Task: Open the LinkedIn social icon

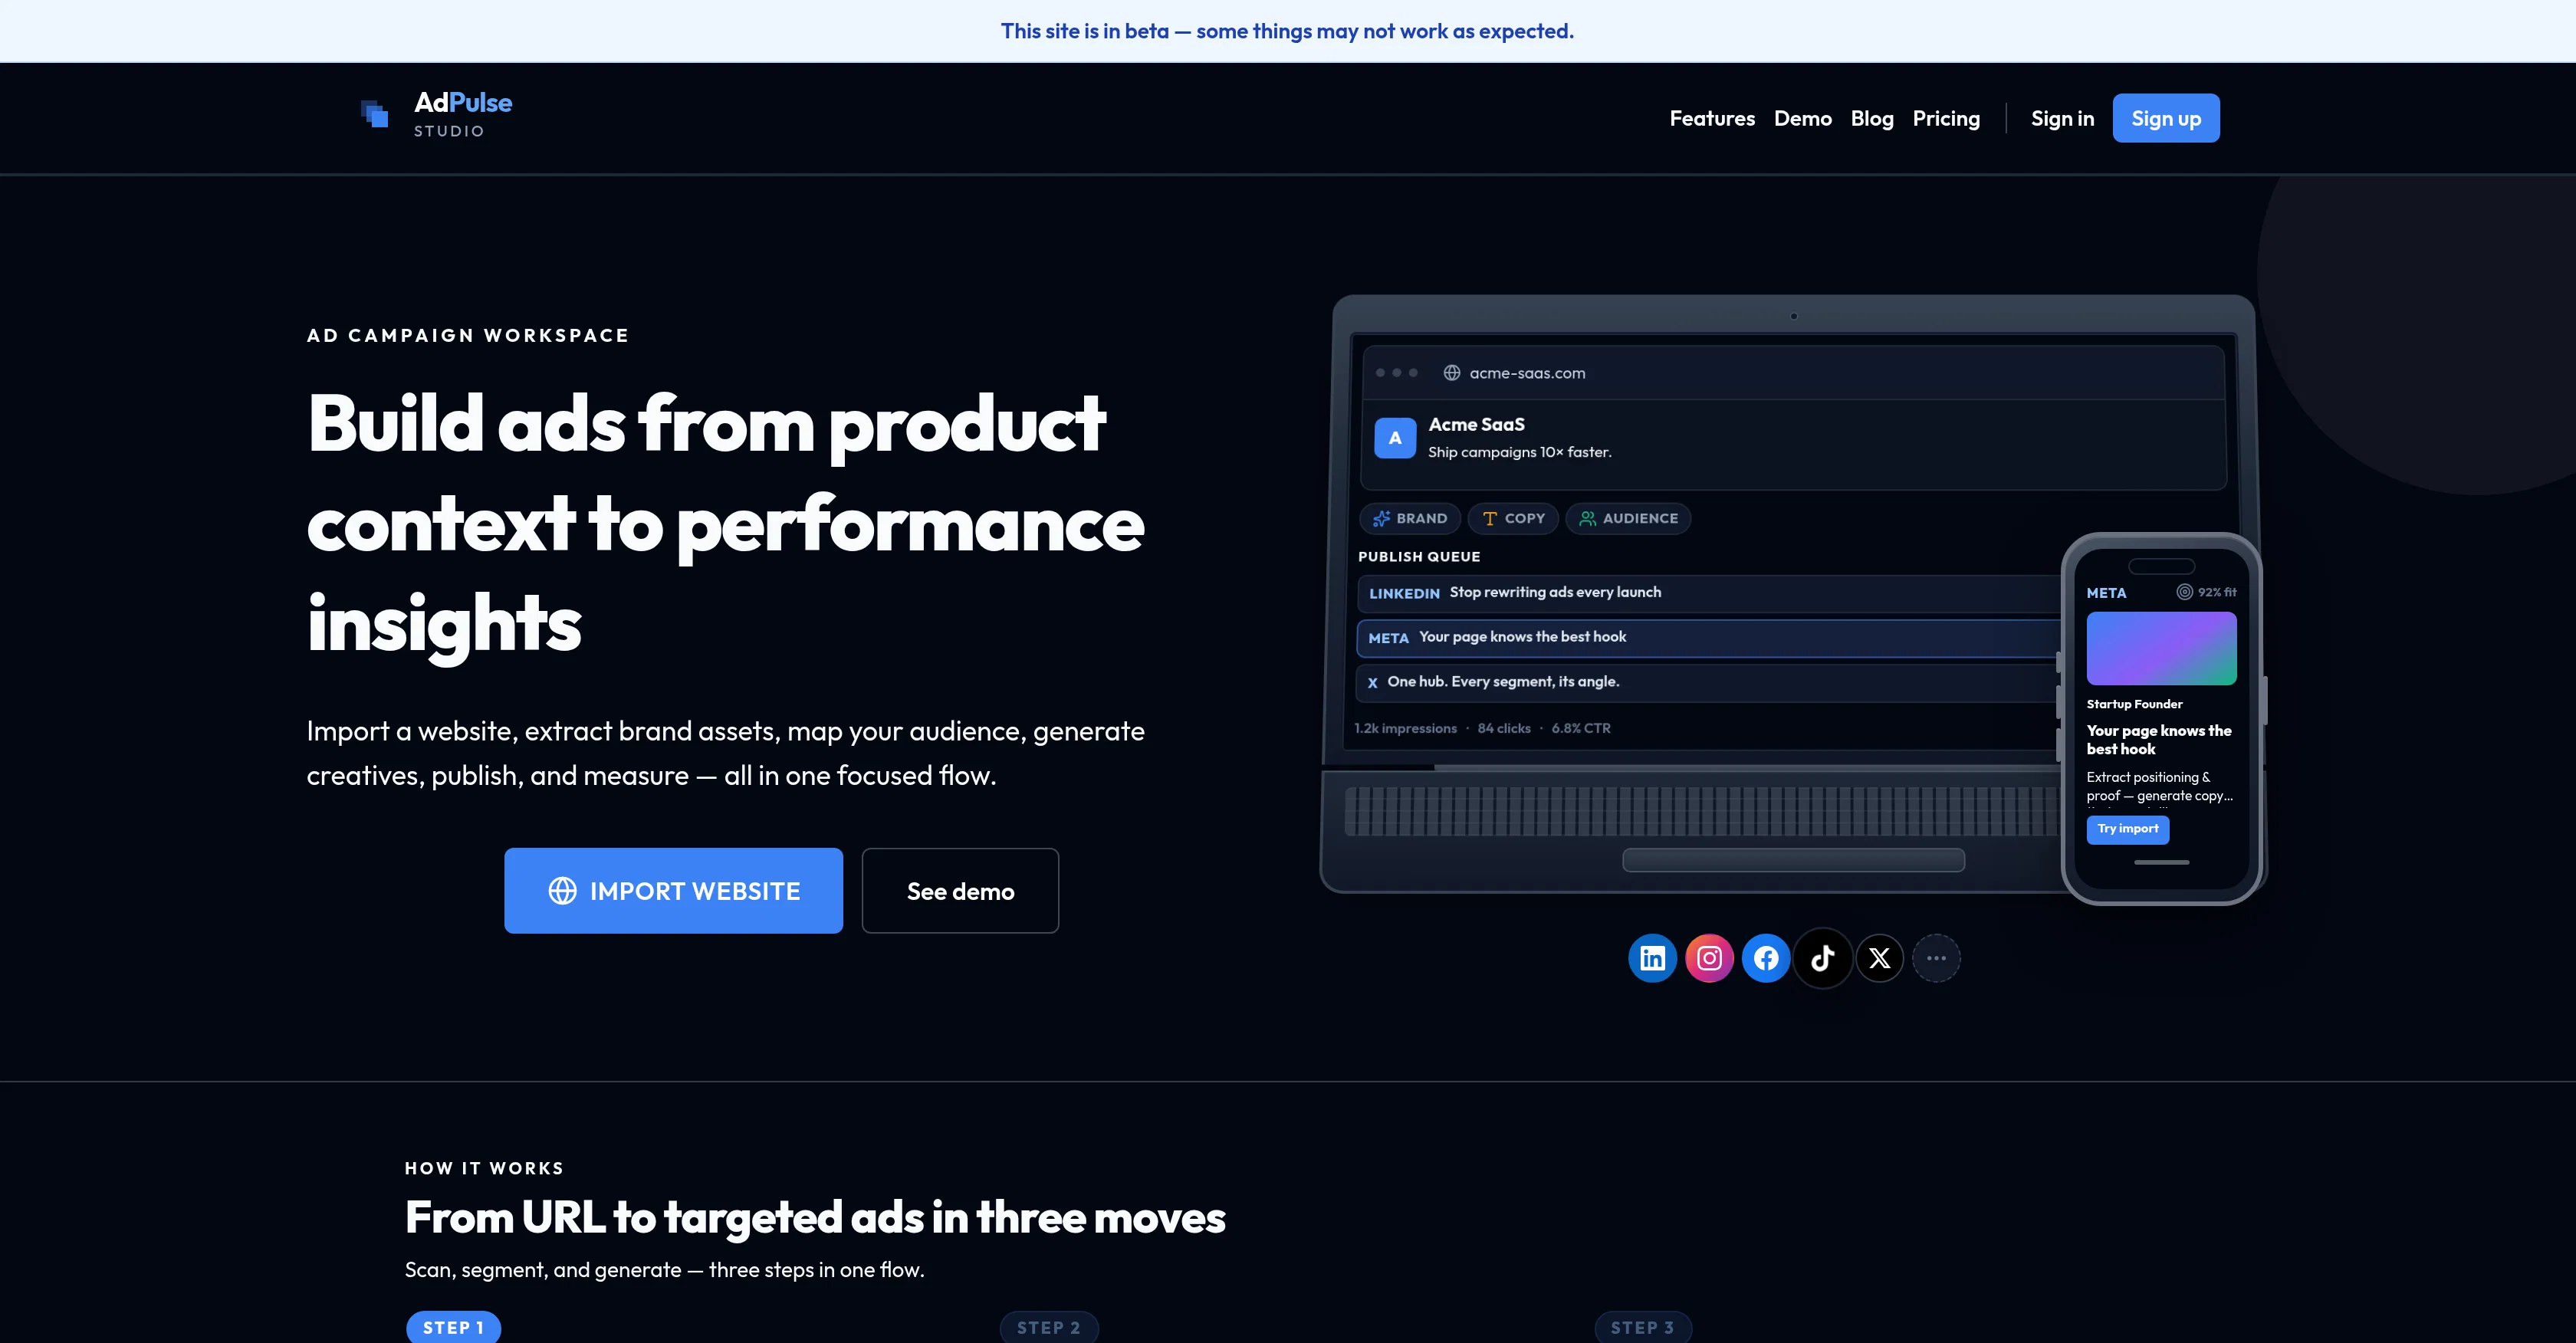Action: (x=1652, y=958)
